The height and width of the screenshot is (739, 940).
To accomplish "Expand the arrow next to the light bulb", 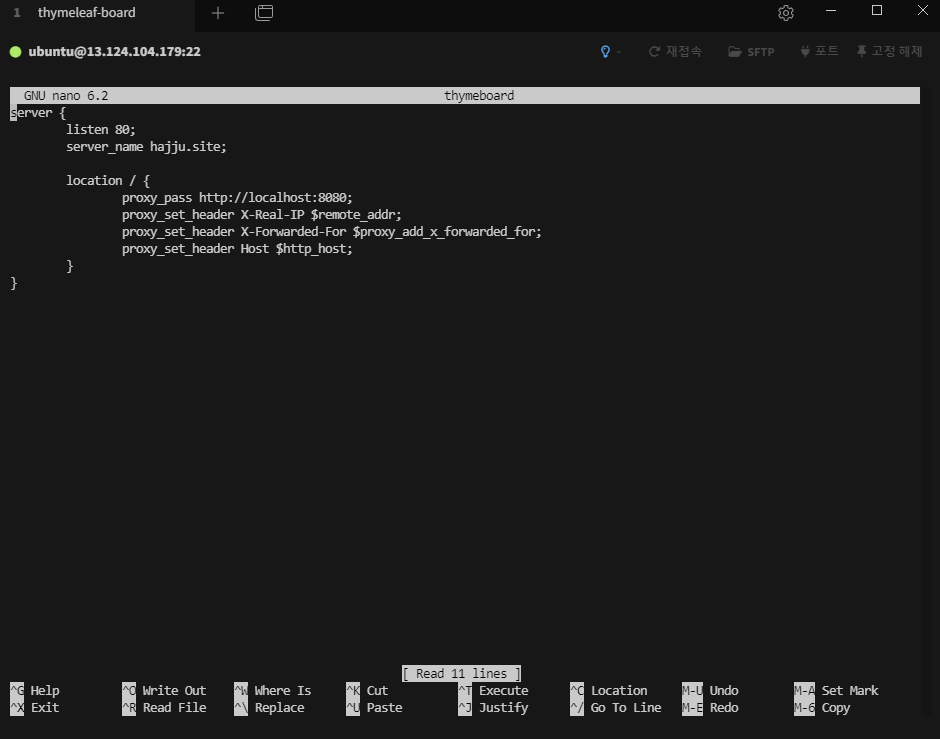I will pos(619,52).
